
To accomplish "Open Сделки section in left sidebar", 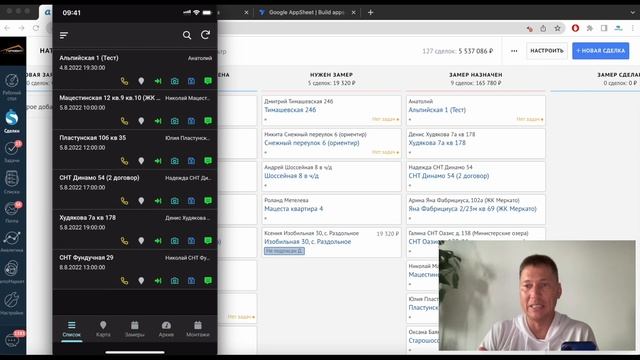I will point(12,121).
